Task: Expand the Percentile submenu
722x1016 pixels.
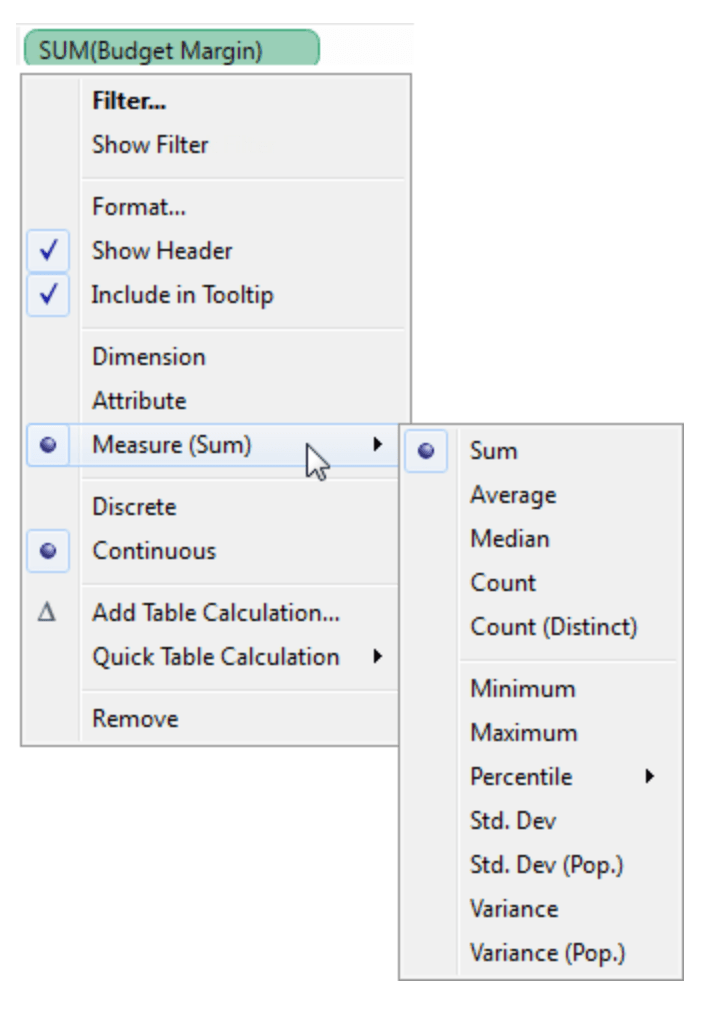Action: point(649,777)
